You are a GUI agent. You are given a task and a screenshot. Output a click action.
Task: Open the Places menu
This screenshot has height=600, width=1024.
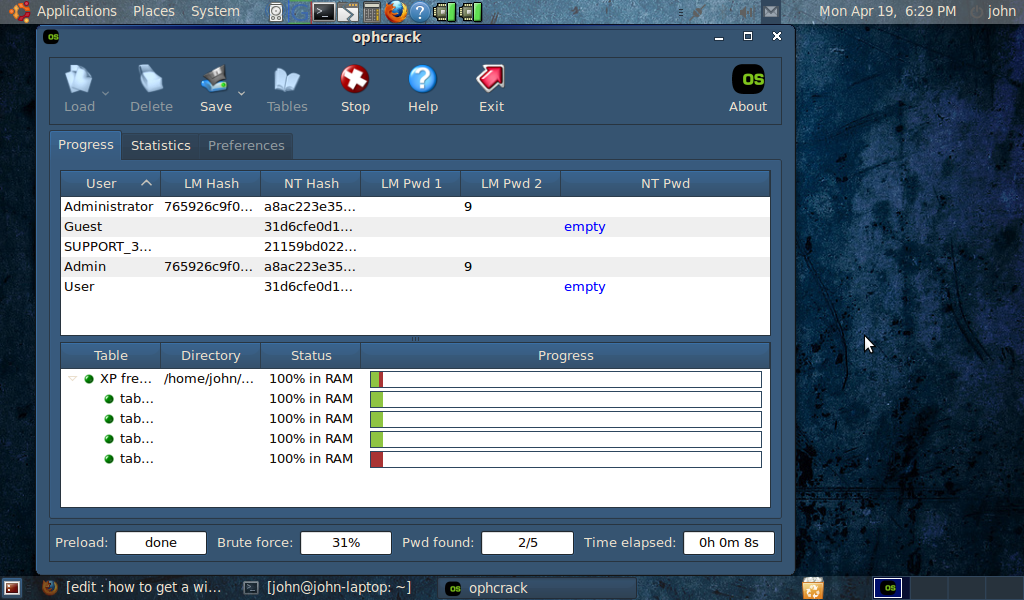click(x=153, y=11)
